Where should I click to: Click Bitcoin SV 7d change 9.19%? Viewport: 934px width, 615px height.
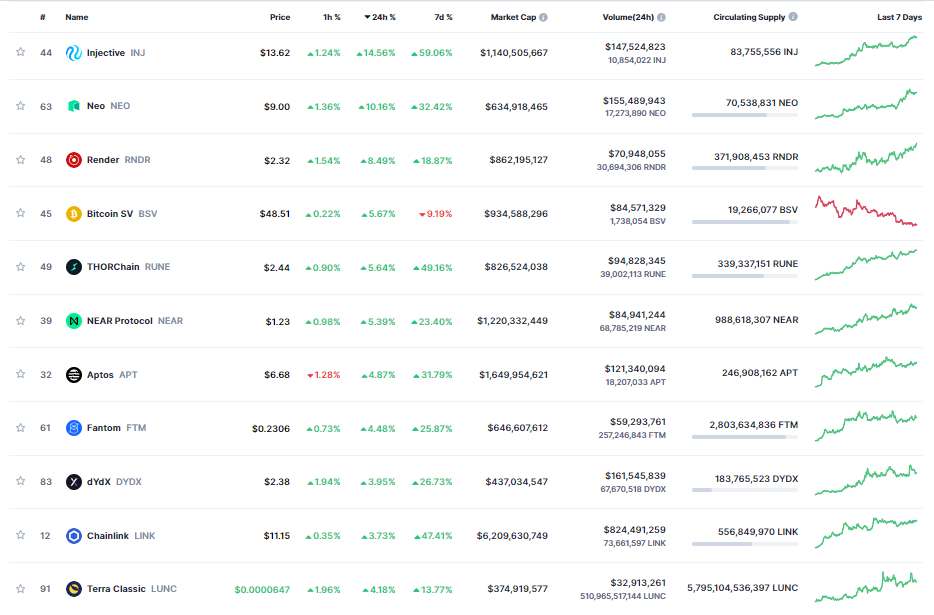pyautogui.click(x=435, y=214)
